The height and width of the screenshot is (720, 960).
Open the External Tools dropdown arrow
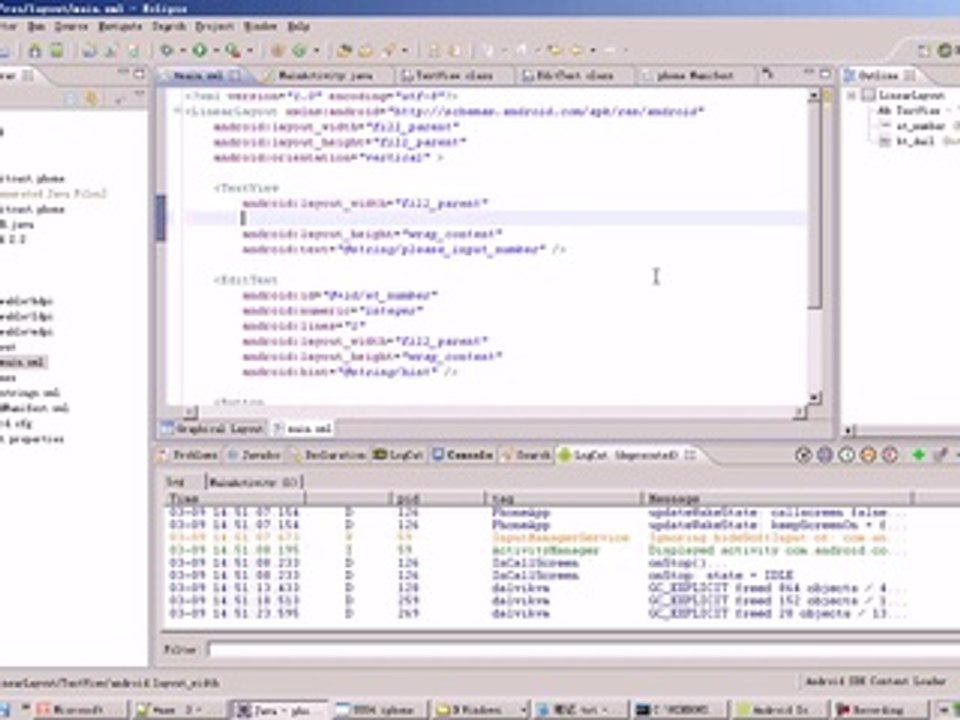tap(250, 51)
